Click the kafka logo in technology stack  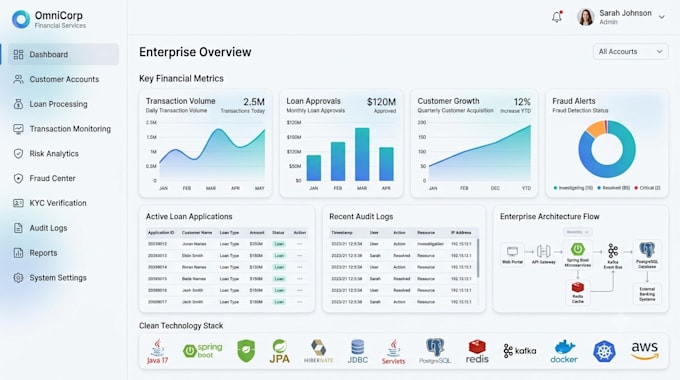tap(520, 351)
